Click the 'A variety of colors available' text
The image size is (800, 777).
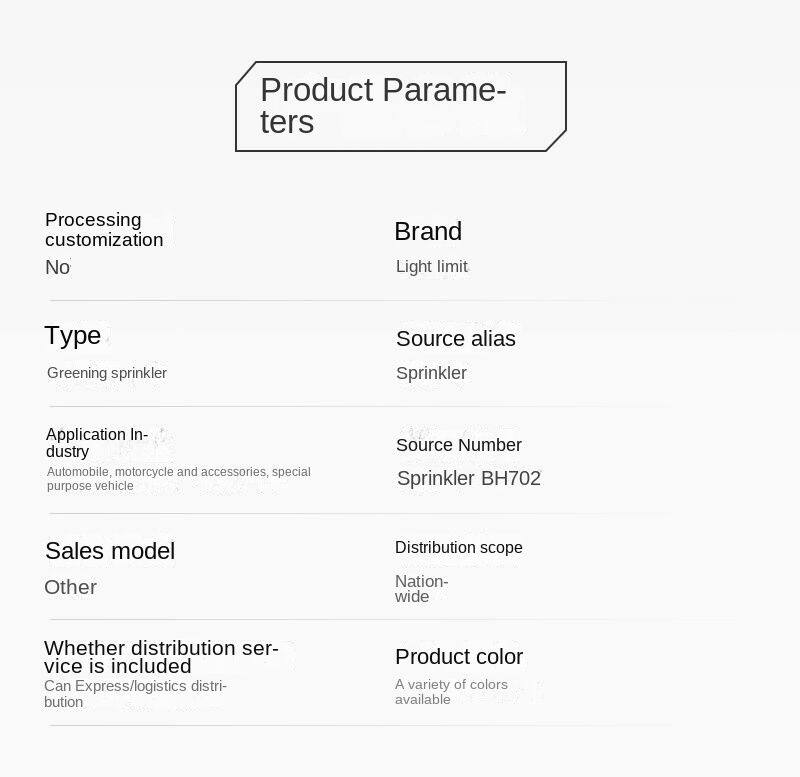click(451, 692)
